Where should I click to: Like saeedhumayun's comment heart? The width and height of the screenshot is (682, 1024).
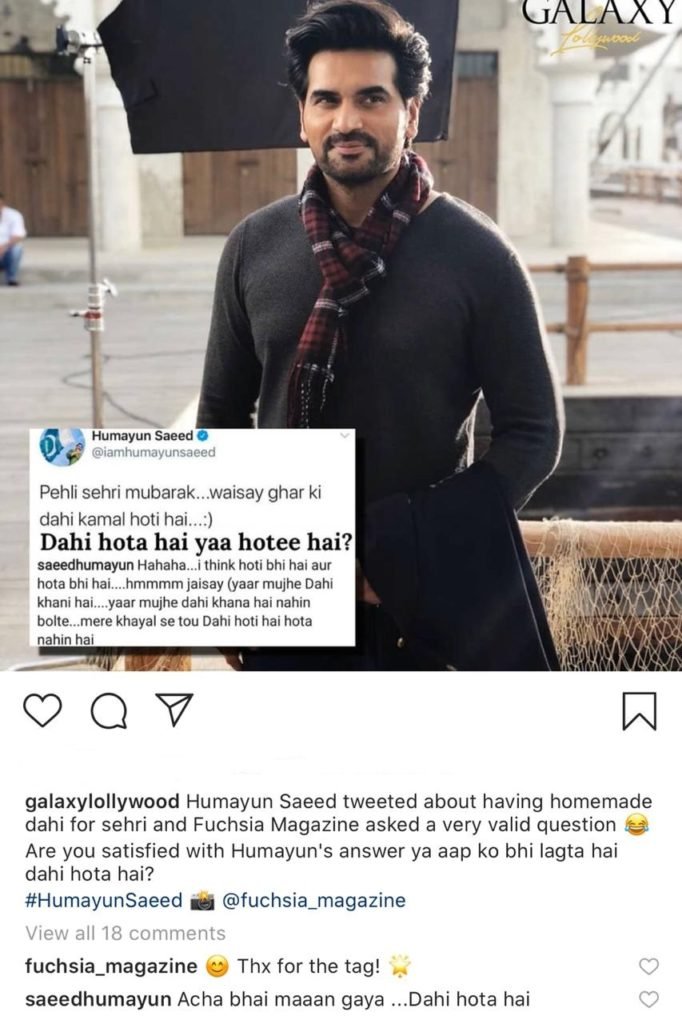coord(648,999)
